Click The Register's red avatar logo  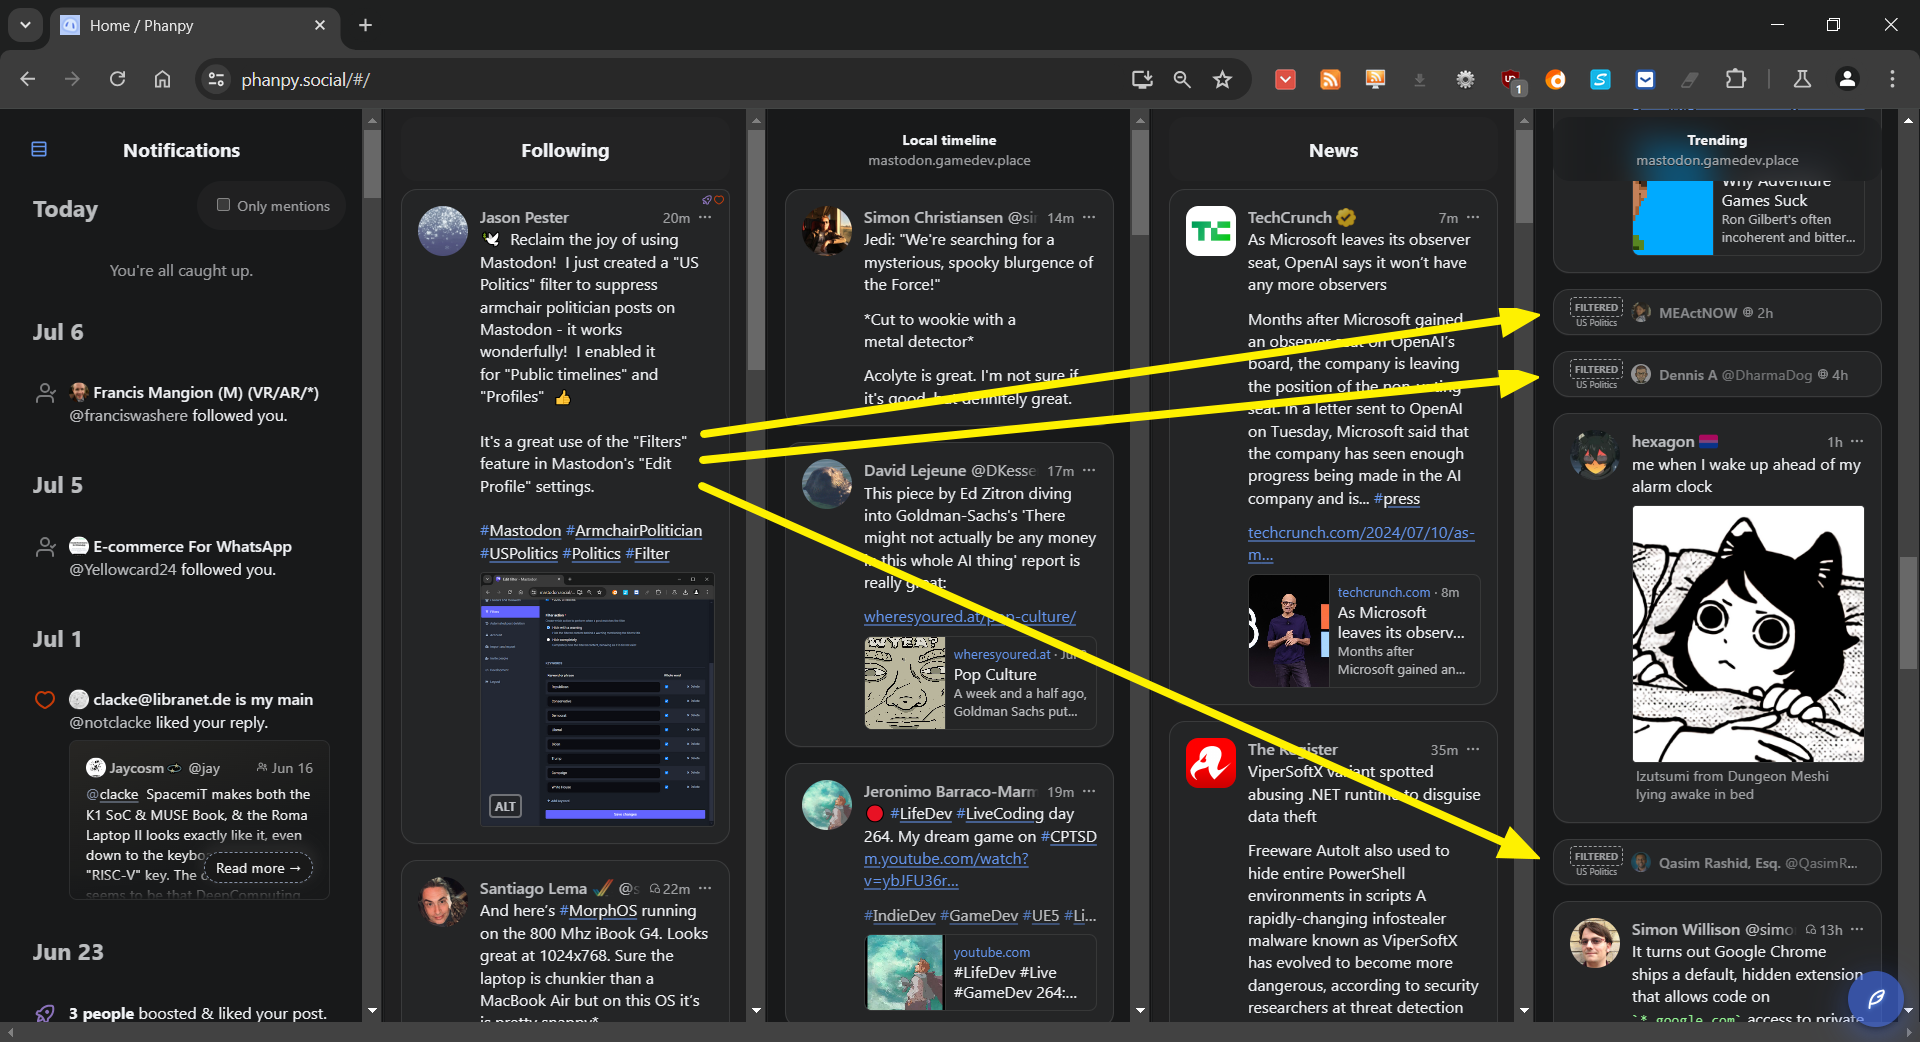point(1211,763)
